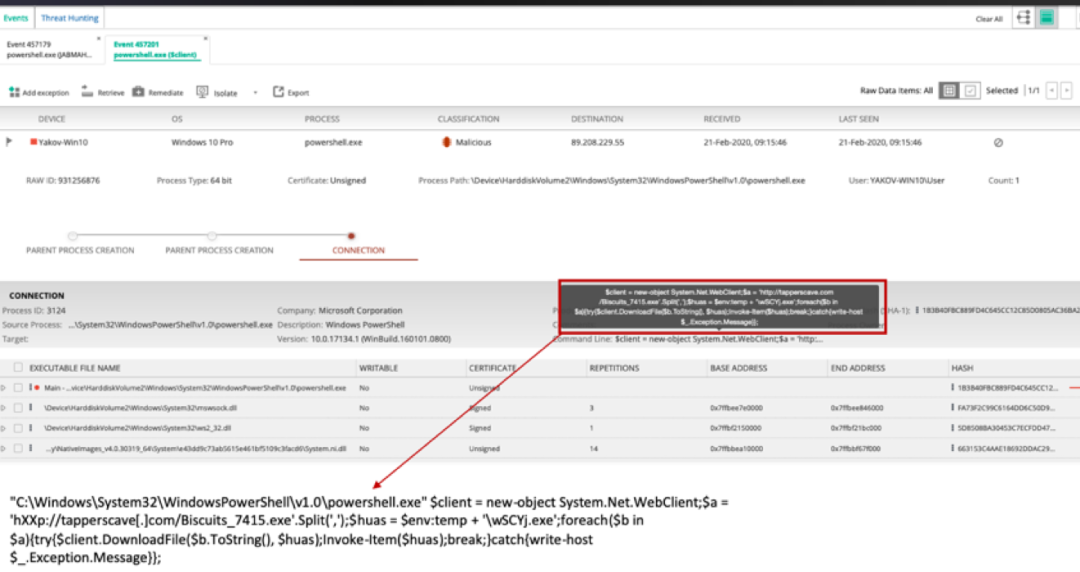This screenshot has height=572, width=1080.
Task: Close the Event 457201 tab
Action: [205, 39]
